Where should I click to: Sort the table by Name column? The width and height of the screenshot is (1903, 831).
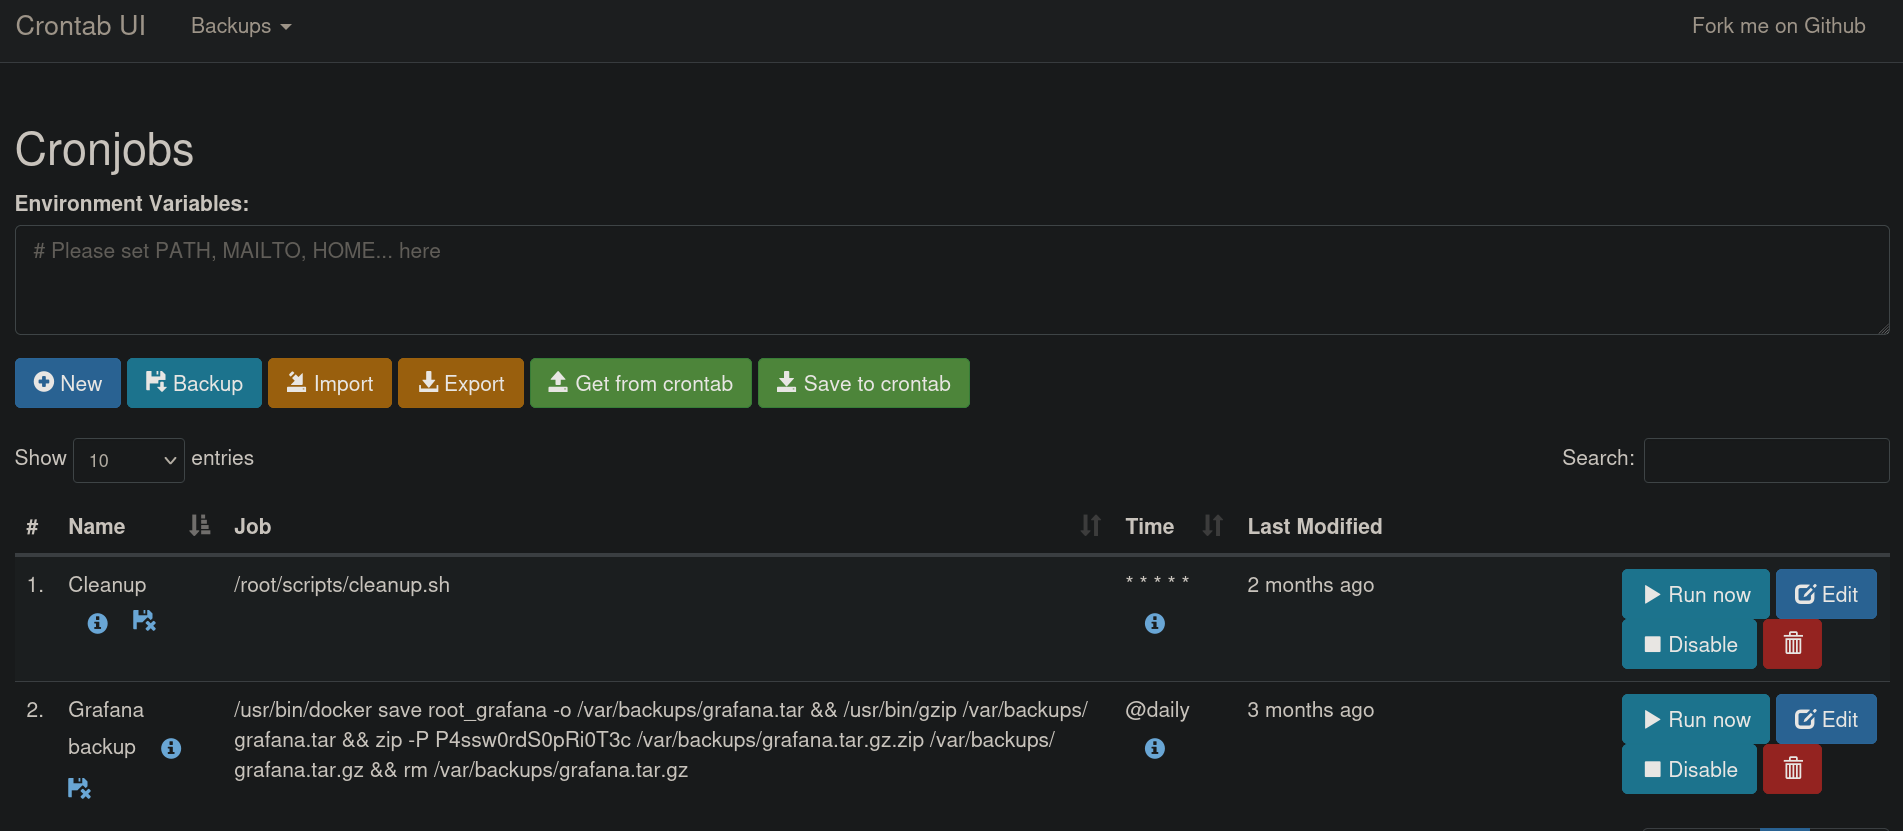pos(97,526)
